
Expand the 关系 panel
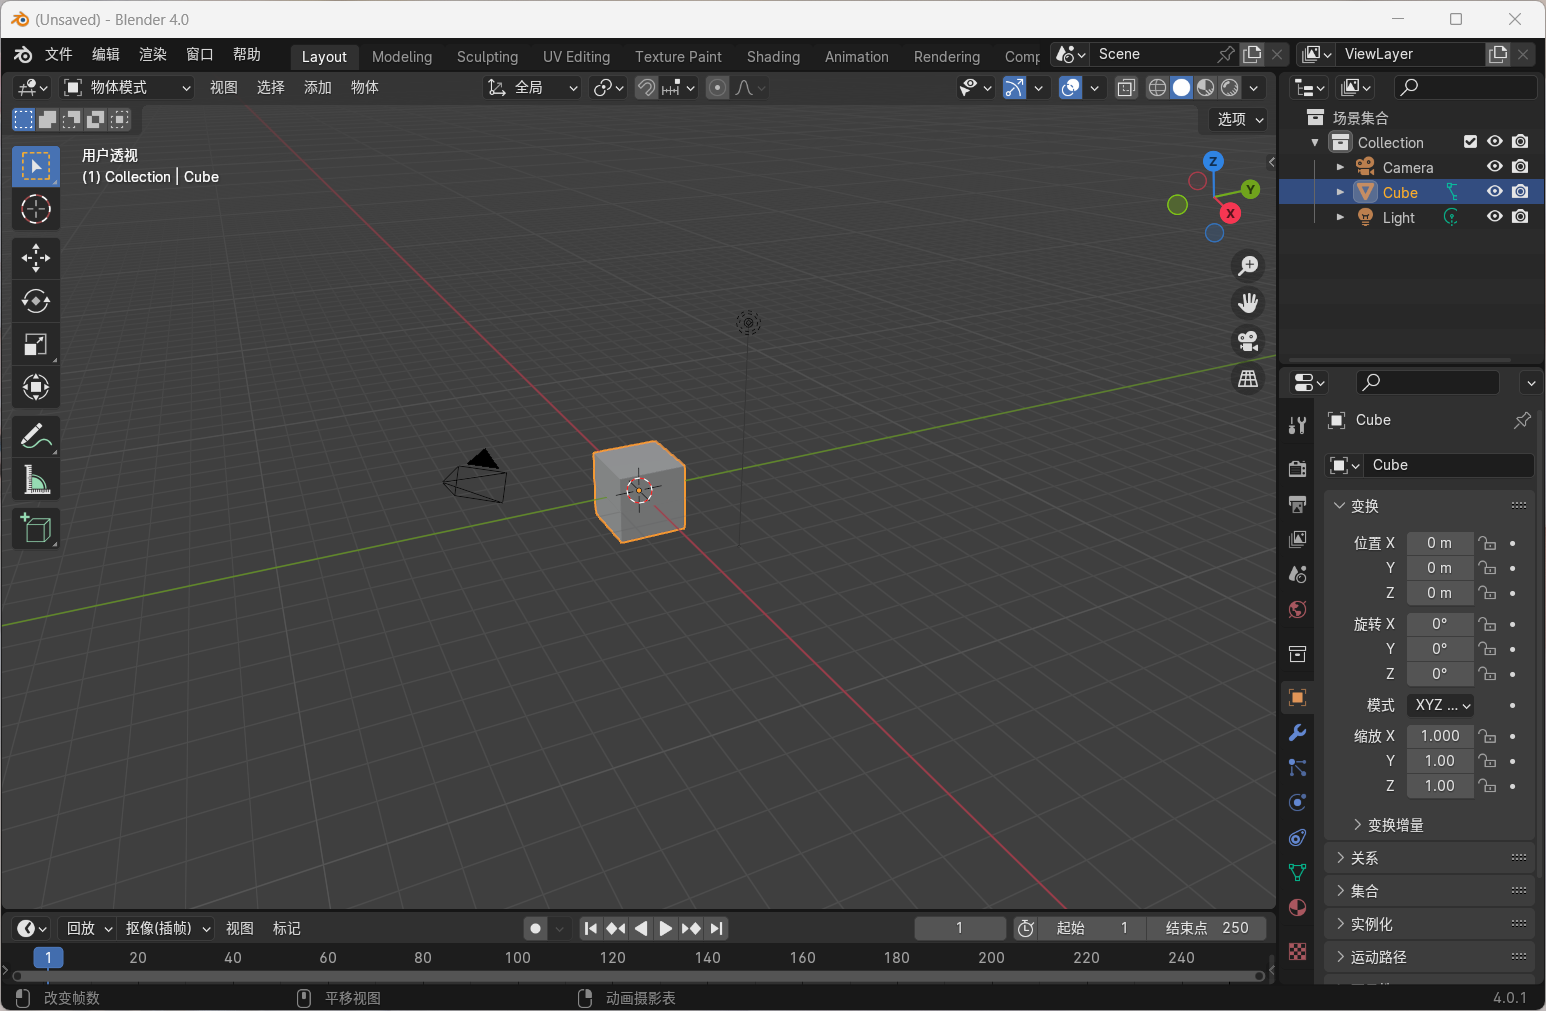[1364, 858]
